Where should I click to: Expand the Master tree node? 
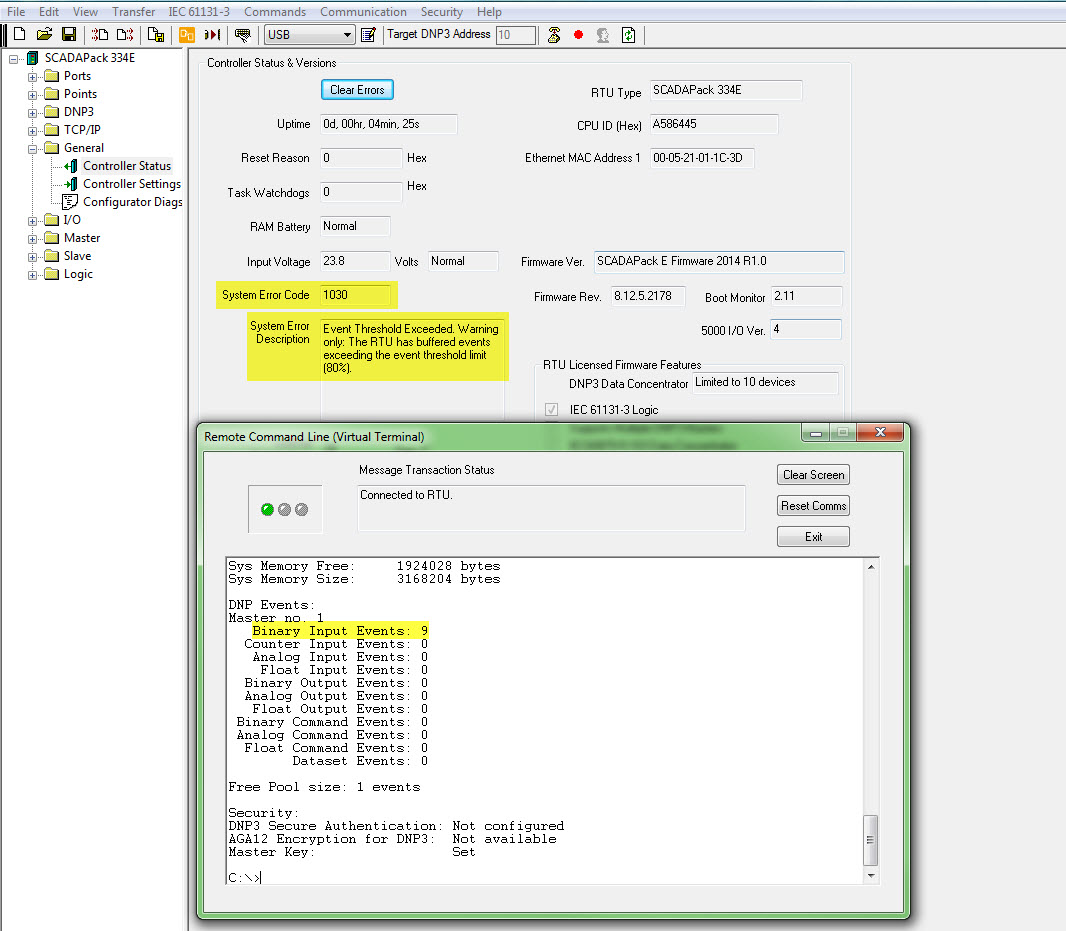(x=32, y=239)
